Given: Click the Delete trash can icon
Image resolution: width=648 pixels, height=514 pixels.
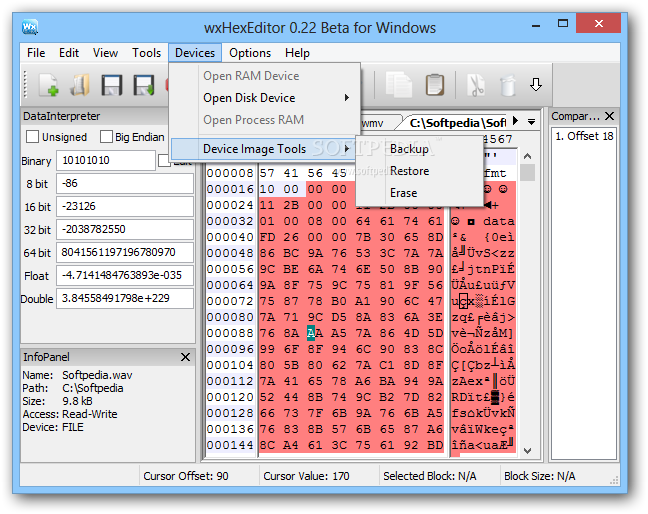Looking at the screenshot, I should [507, 85].
